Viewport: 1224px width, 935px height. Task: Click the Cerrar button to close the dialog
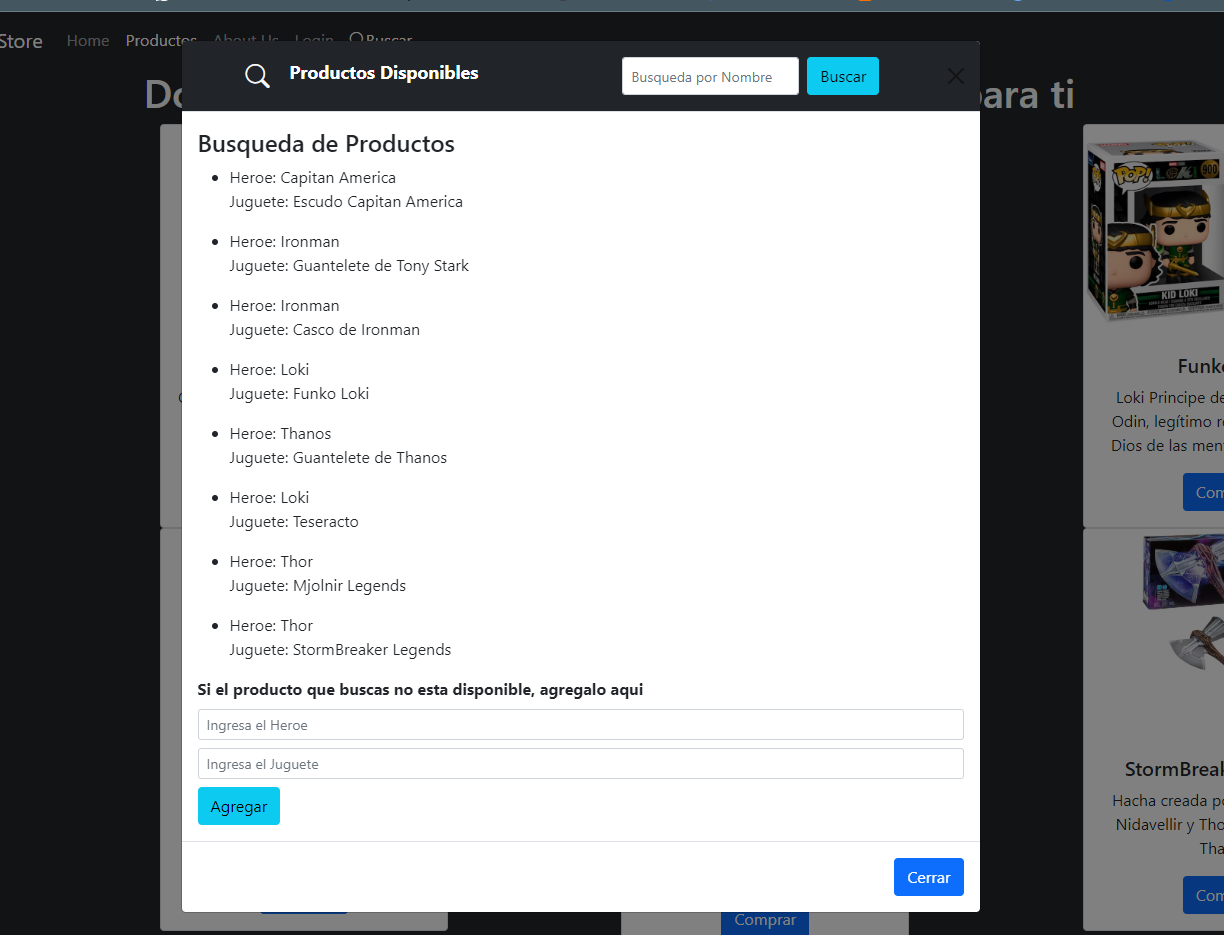click(x=928, y=877)
